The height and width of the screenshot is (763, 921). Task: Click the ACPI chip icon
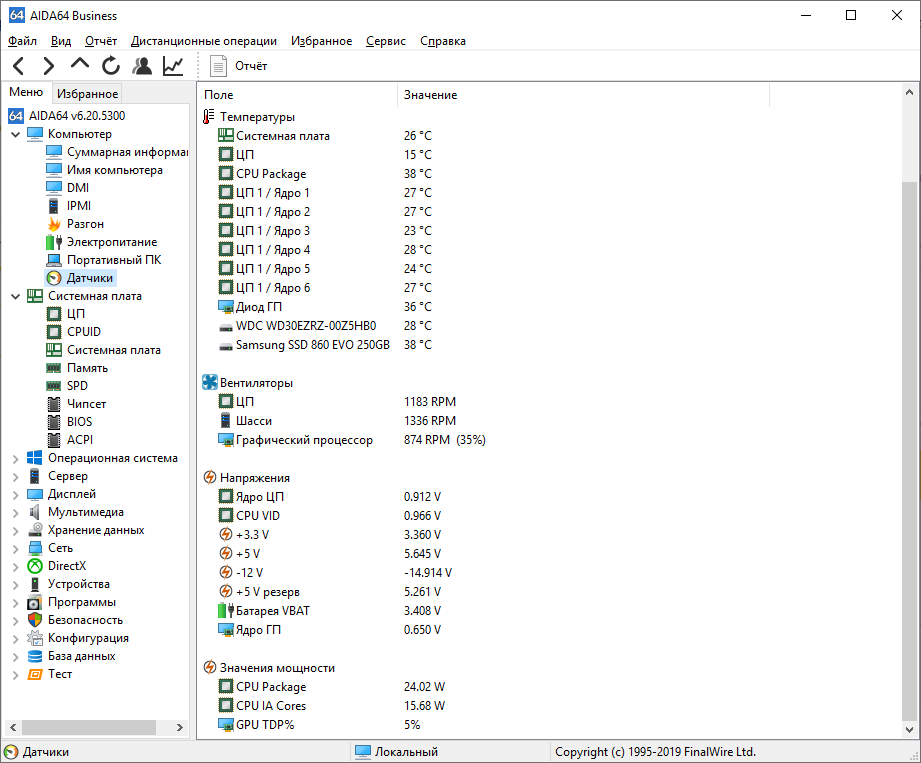coord(54,440)
